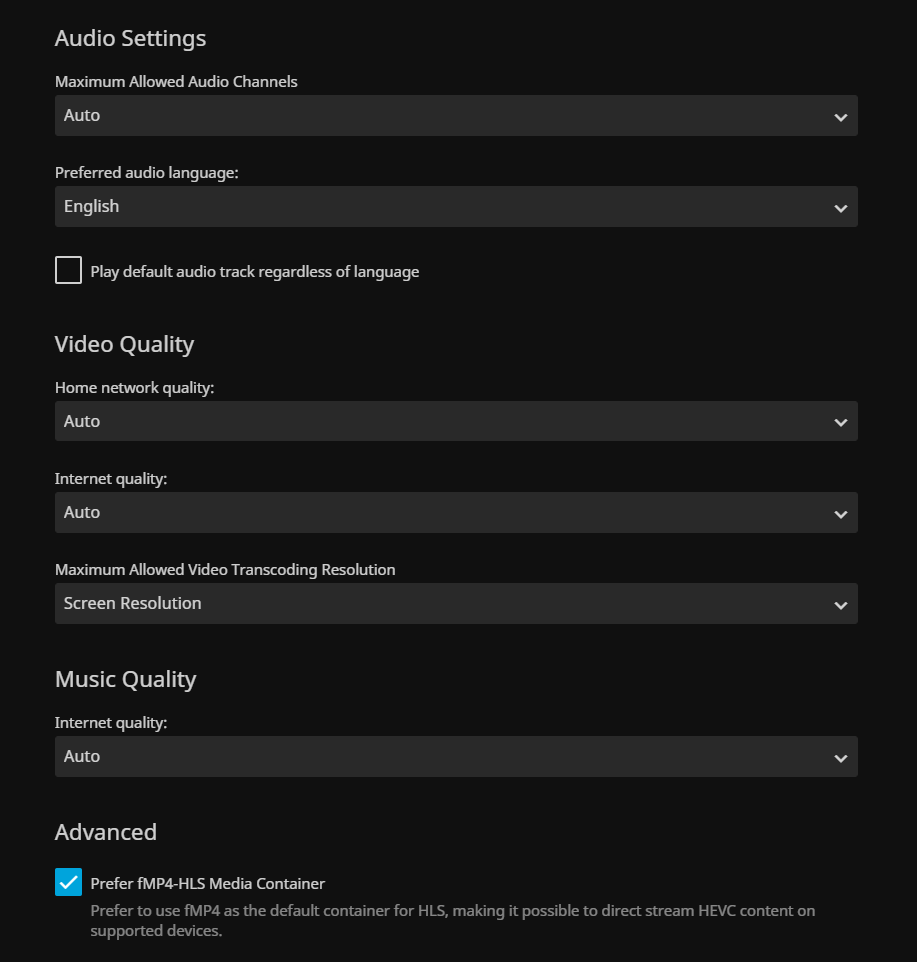The width and height of the screenshot is (917, 962).
Task: Click the chevron arrow on video Internet quality
Action: click(840, 514)
